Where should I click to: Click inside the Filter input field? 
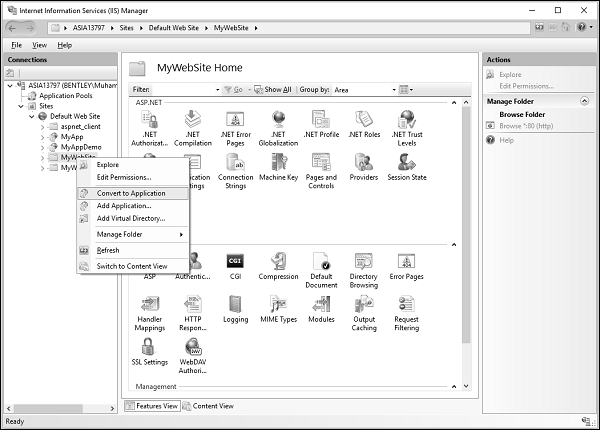185,90
